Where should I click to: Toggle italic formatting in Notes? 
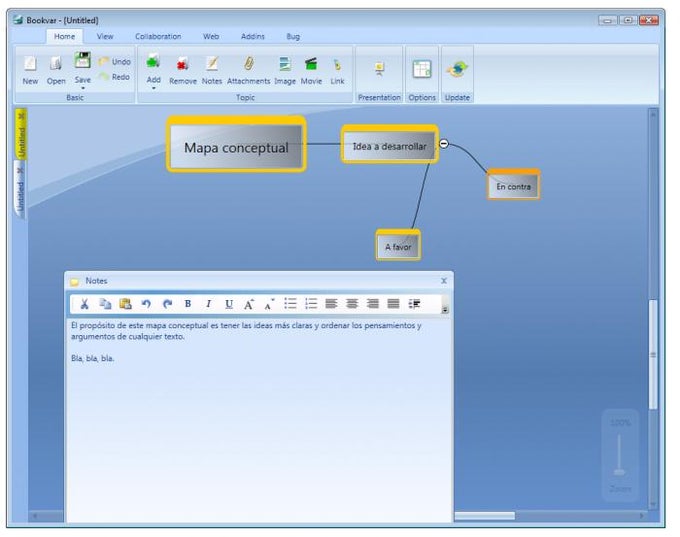click(209, 304)
